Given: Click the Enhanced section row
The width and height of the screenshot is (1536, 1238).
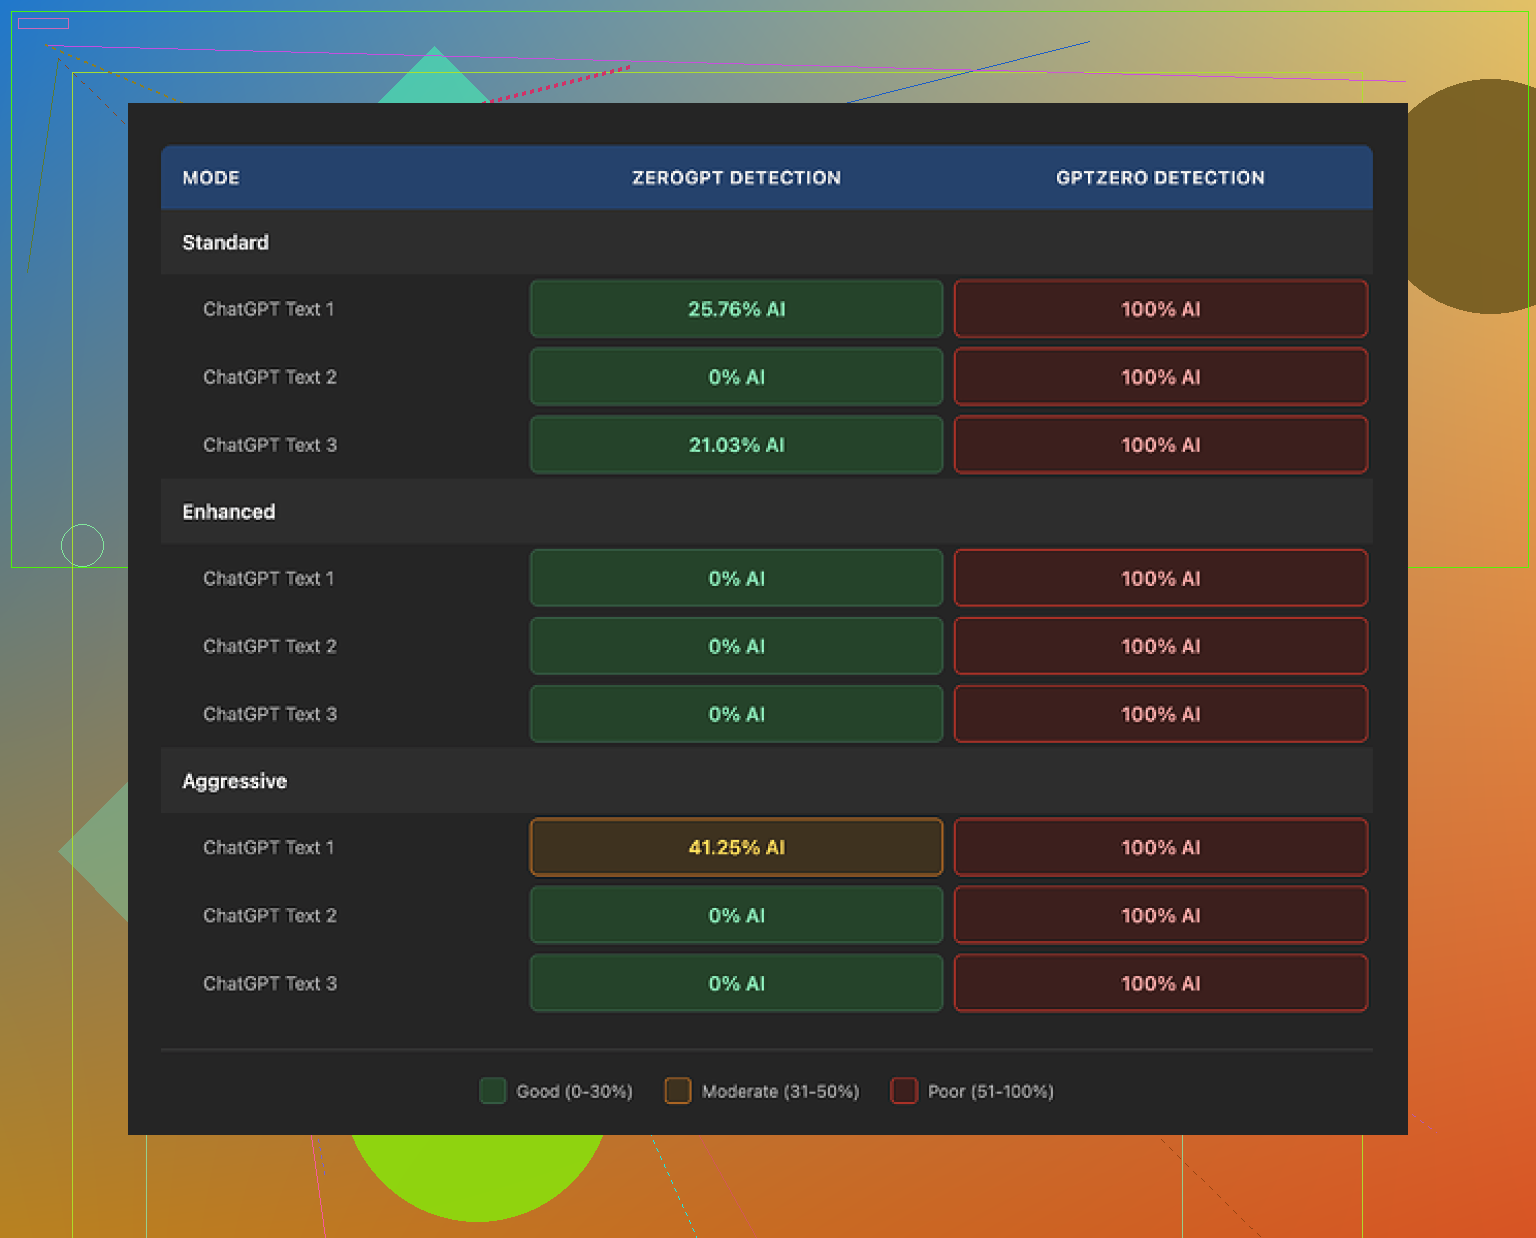Looking at the screenshot, I should pos(229,512).
